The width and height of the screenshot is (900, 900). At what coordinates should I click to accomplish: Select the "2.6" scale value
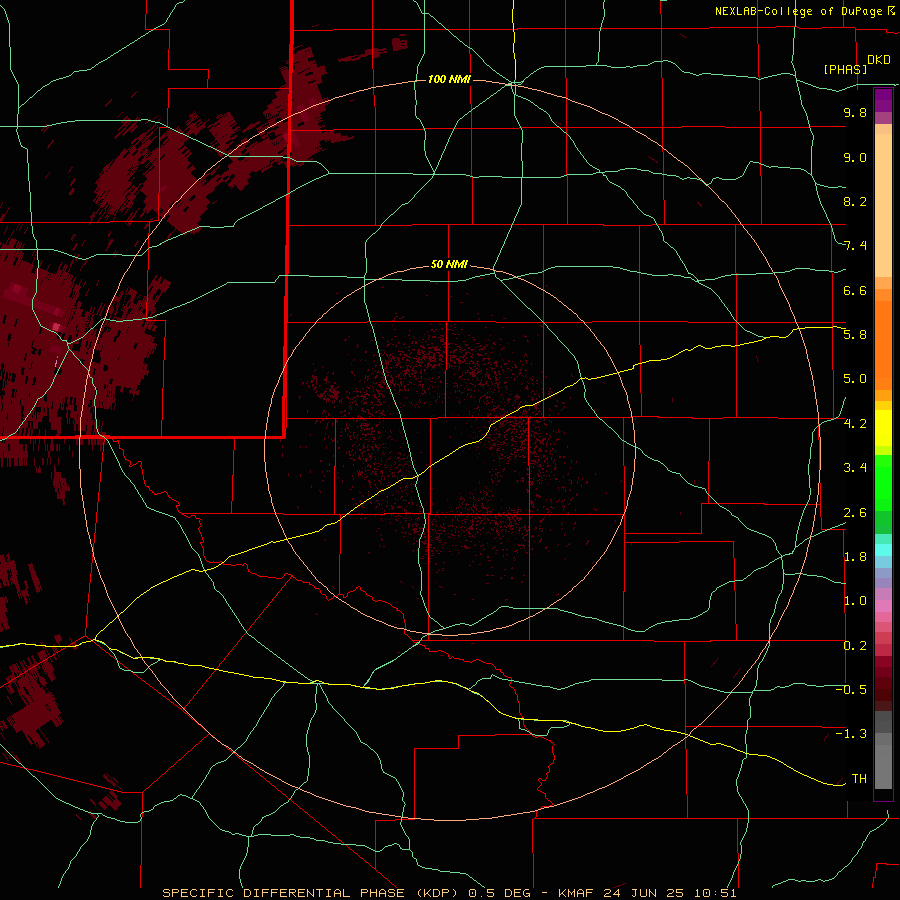tap(855, 513)
